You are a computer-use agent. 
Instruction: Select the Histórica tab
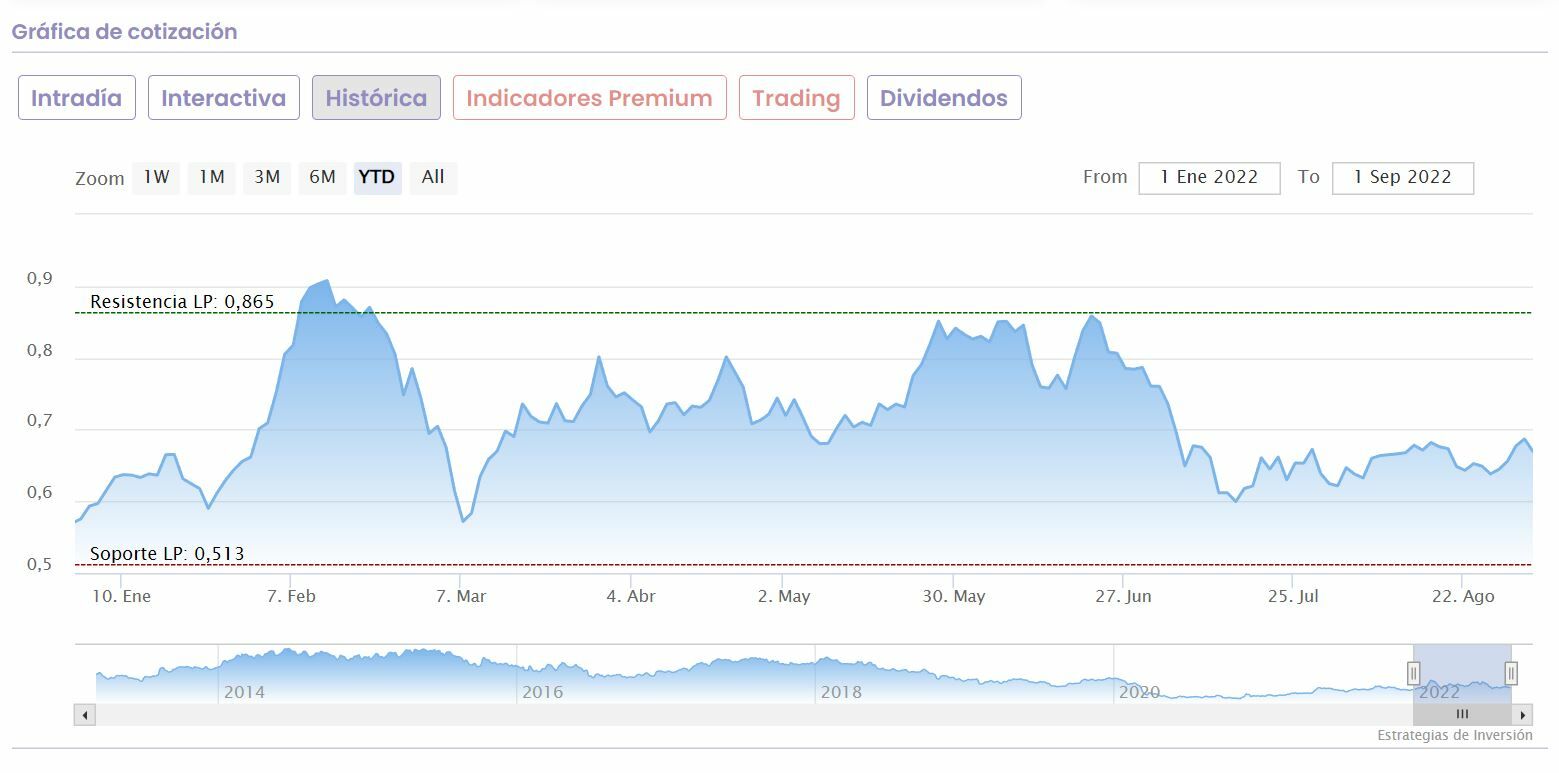tap(376, 98)
